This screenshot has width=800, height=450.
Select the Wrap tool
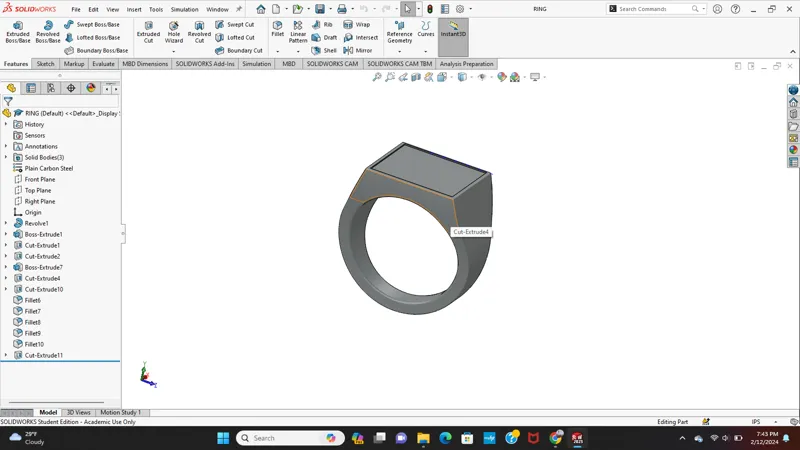[357, 24]
